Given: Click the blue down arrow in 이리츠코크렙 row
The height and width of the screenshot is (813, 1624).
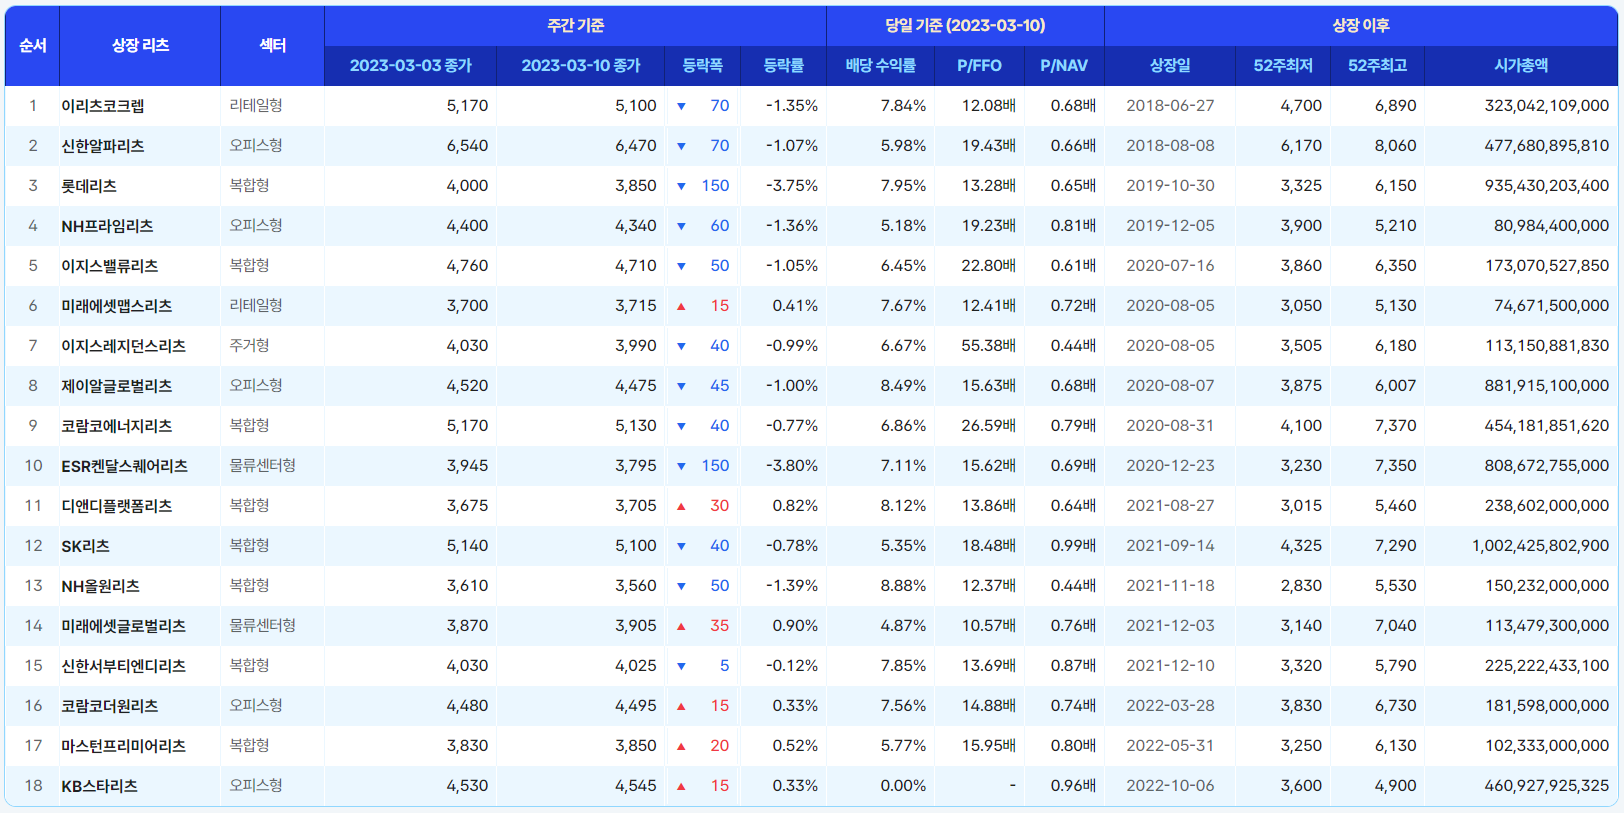Looking at the screenshot, I should pyautogui.click(x=681, y=106).
